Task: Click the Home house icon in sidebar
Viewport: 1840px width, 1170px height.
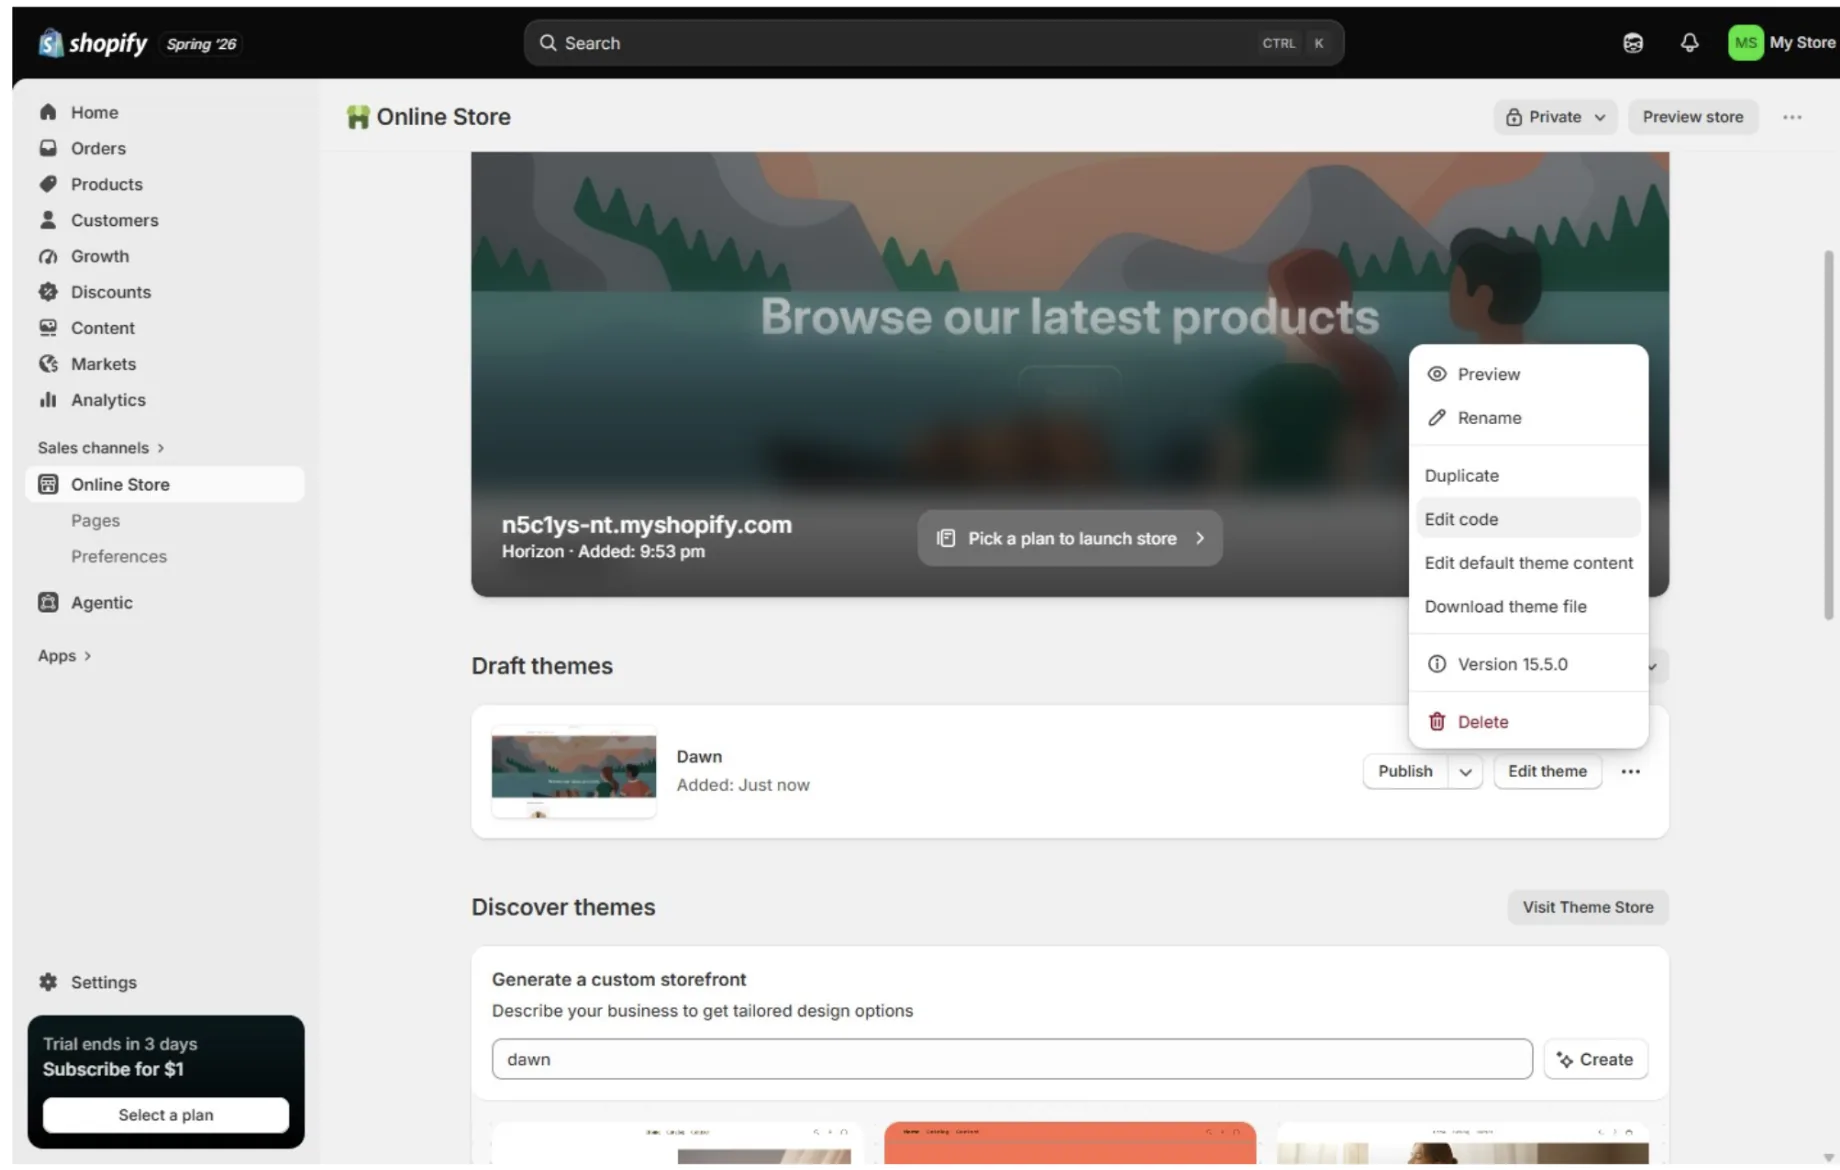Action: [48, 112]
